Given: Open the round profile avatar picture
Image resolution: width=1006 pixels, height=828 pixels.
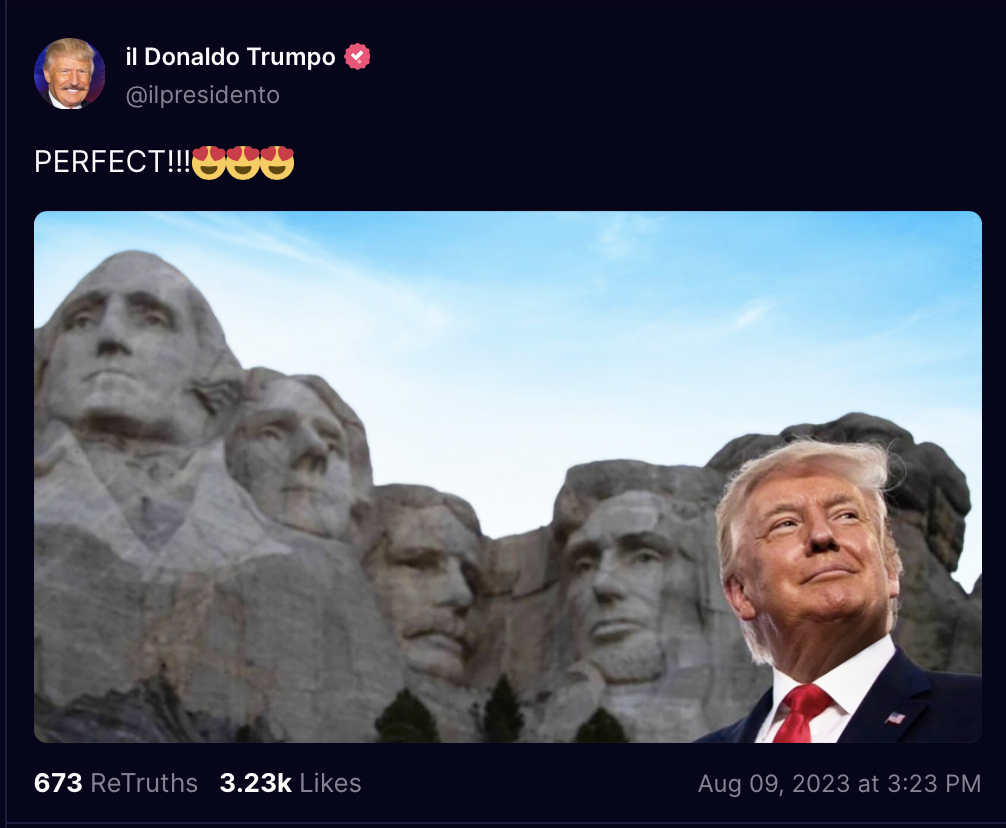Looking at the screenshot, I should [69, 74].
